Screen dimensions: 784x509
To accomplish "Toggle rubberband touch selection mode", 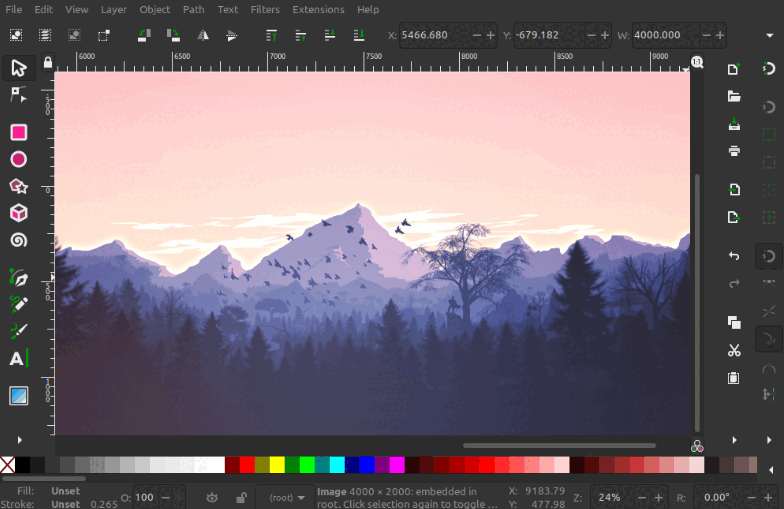I will [x=104, y=35].
